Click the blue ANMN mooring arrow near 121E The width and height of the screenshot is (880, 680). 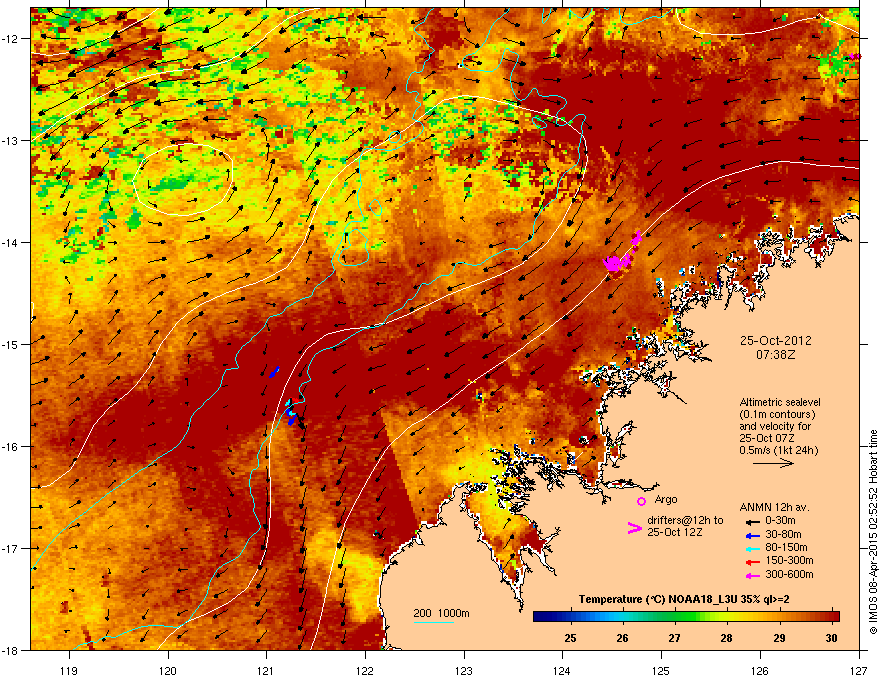click(x=274, y=372)
